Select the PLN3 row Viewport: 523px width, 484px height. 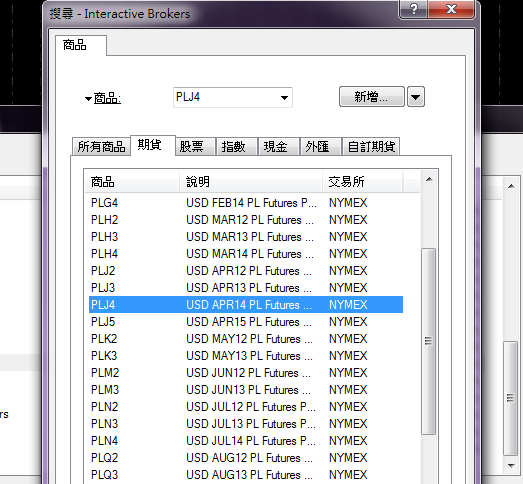(x=246, y=424)
